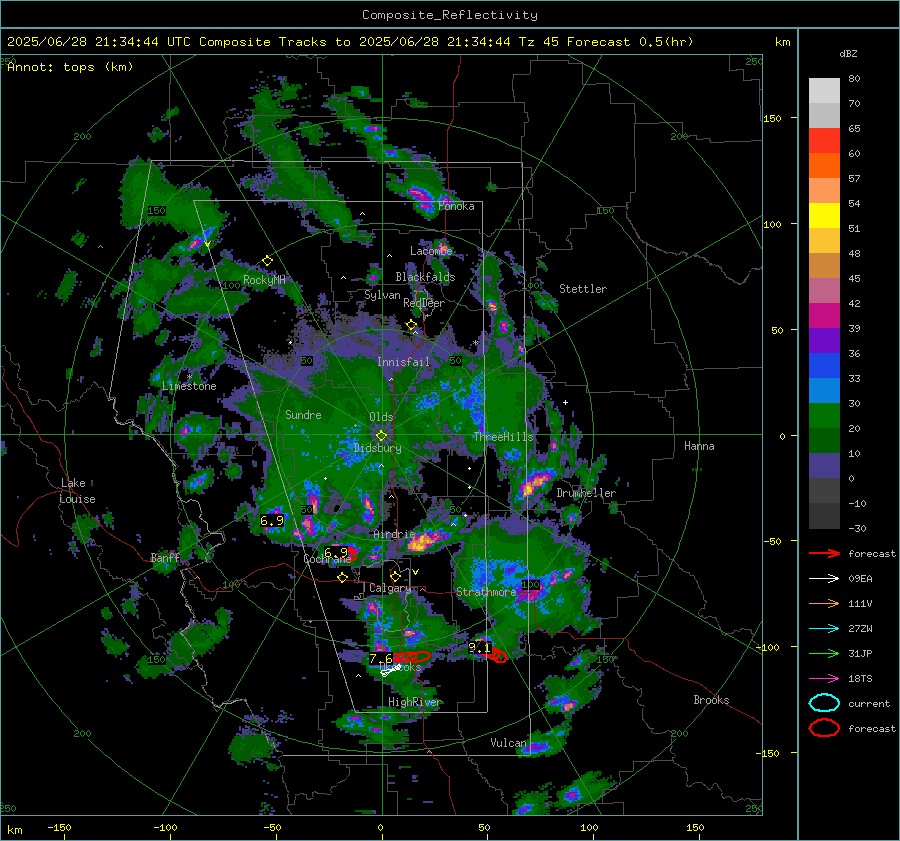Click the green legend swatch between 30 and 20 dBZ
Viewport: 900px width, 841px height.
(824, 416)
